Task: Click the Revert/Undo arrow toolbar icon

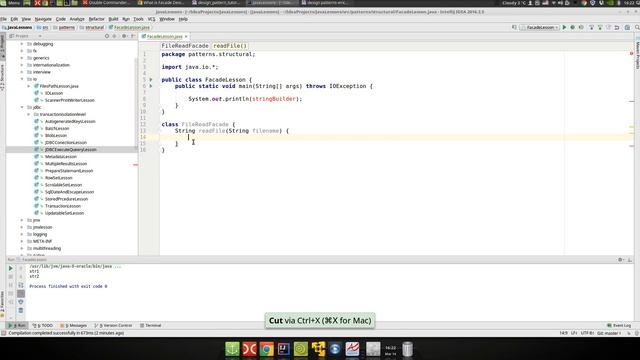Action: 617,27
